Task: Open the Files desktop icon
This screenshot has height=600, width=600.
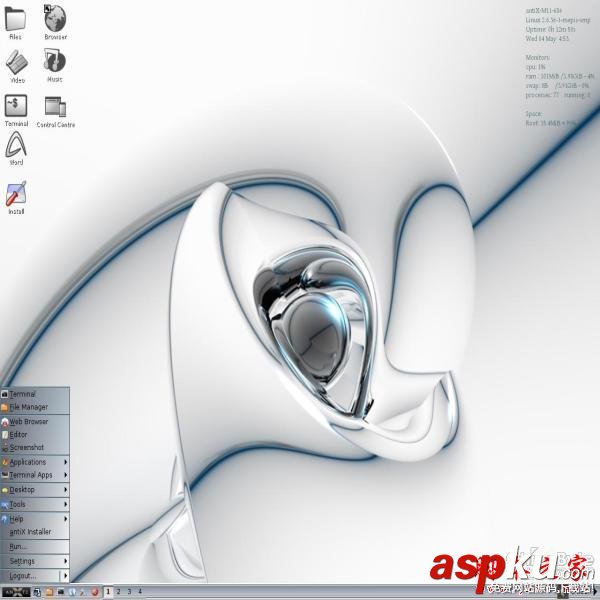Action: click(15, 22)
